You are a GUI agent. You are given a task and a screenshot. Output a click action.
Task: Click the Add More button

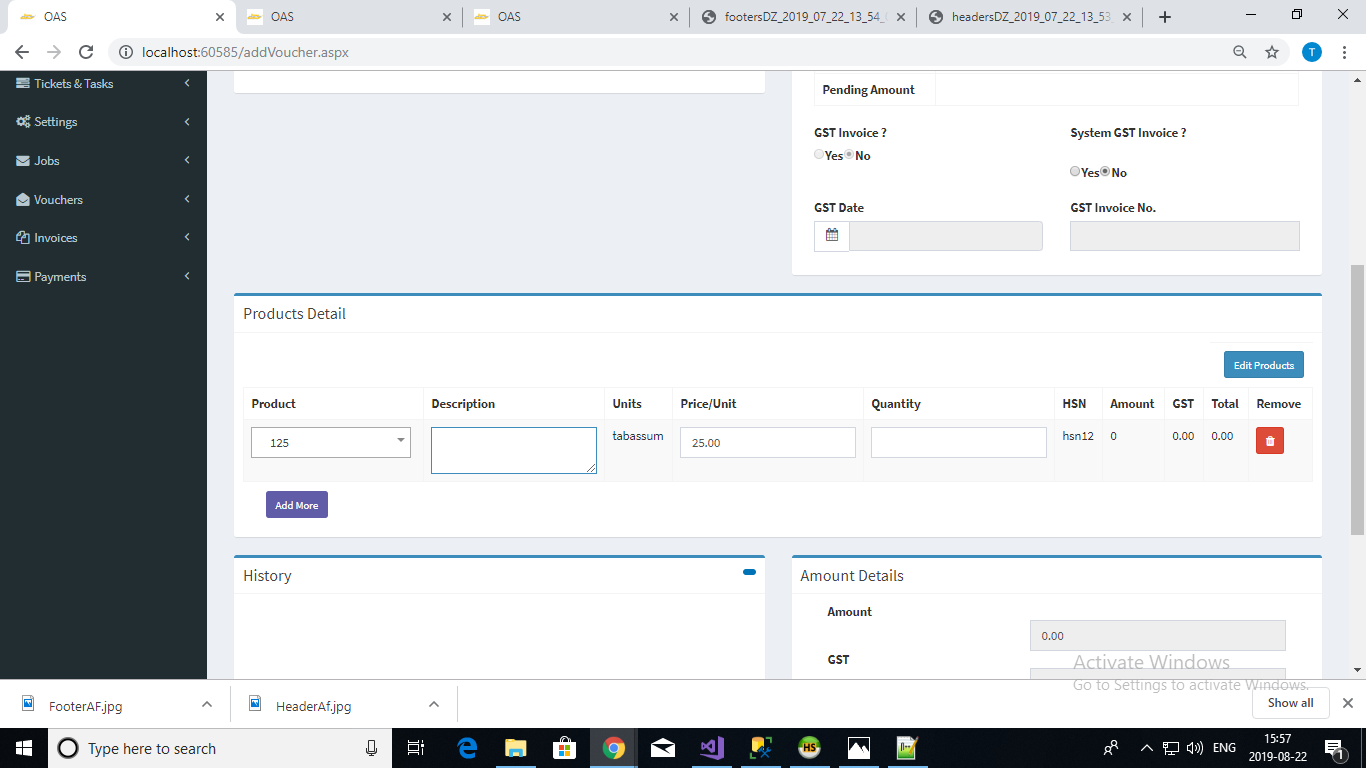pos(296,505)
